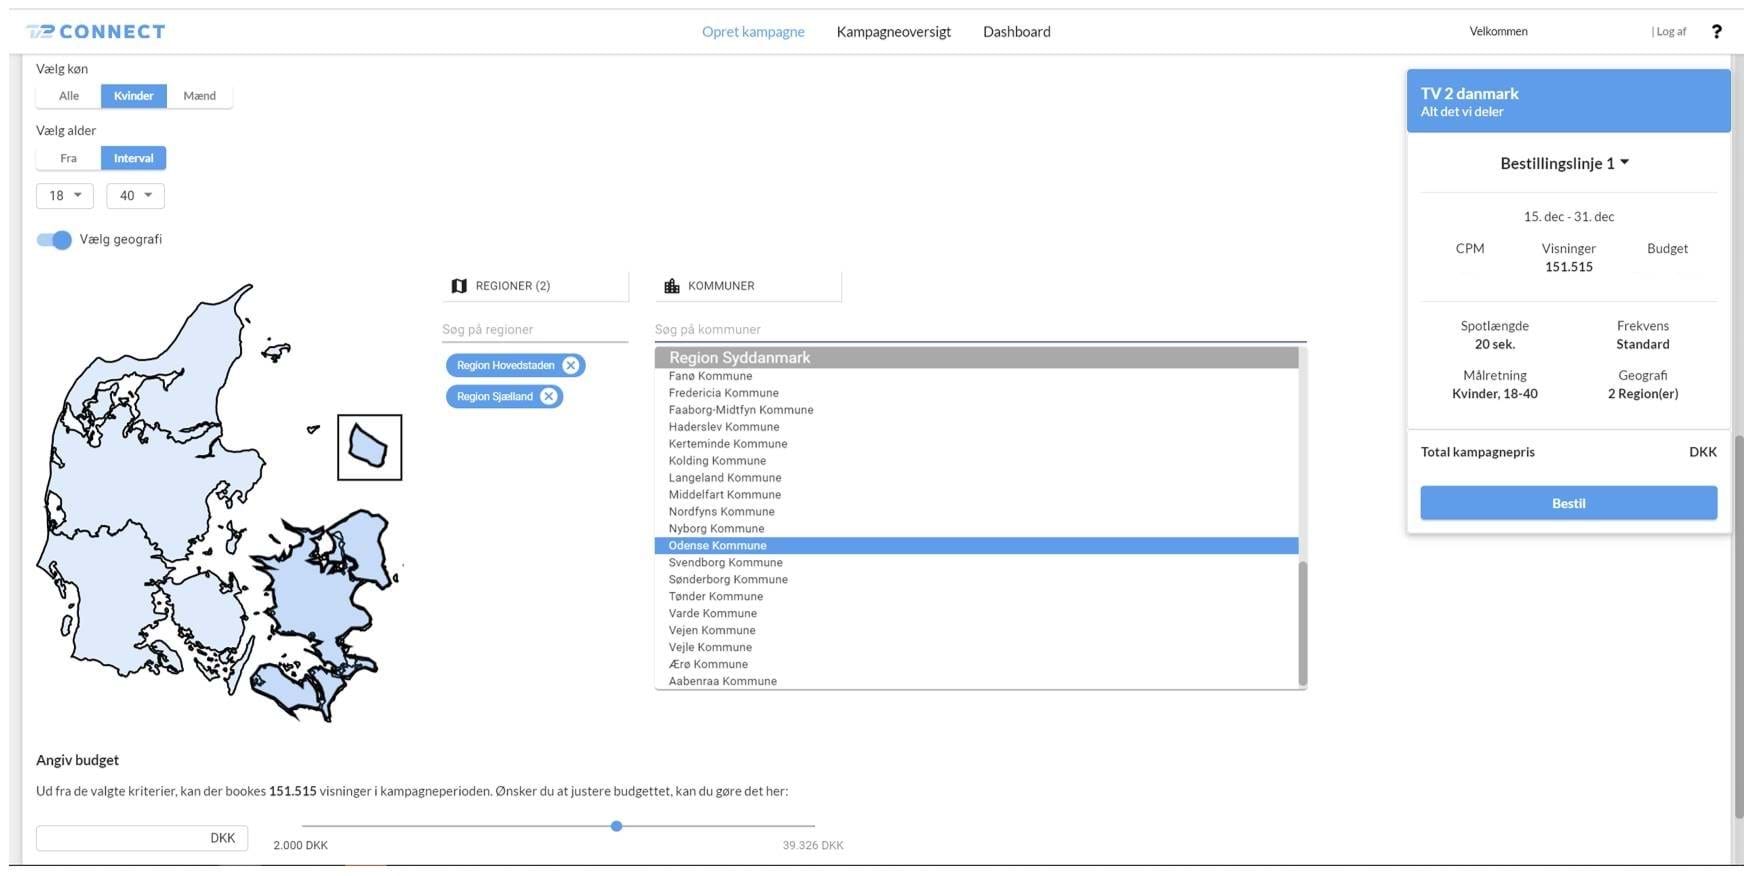Select Mænd gender option
The width and height of the screenshot is (1751, 876).
tap(199, 96)
